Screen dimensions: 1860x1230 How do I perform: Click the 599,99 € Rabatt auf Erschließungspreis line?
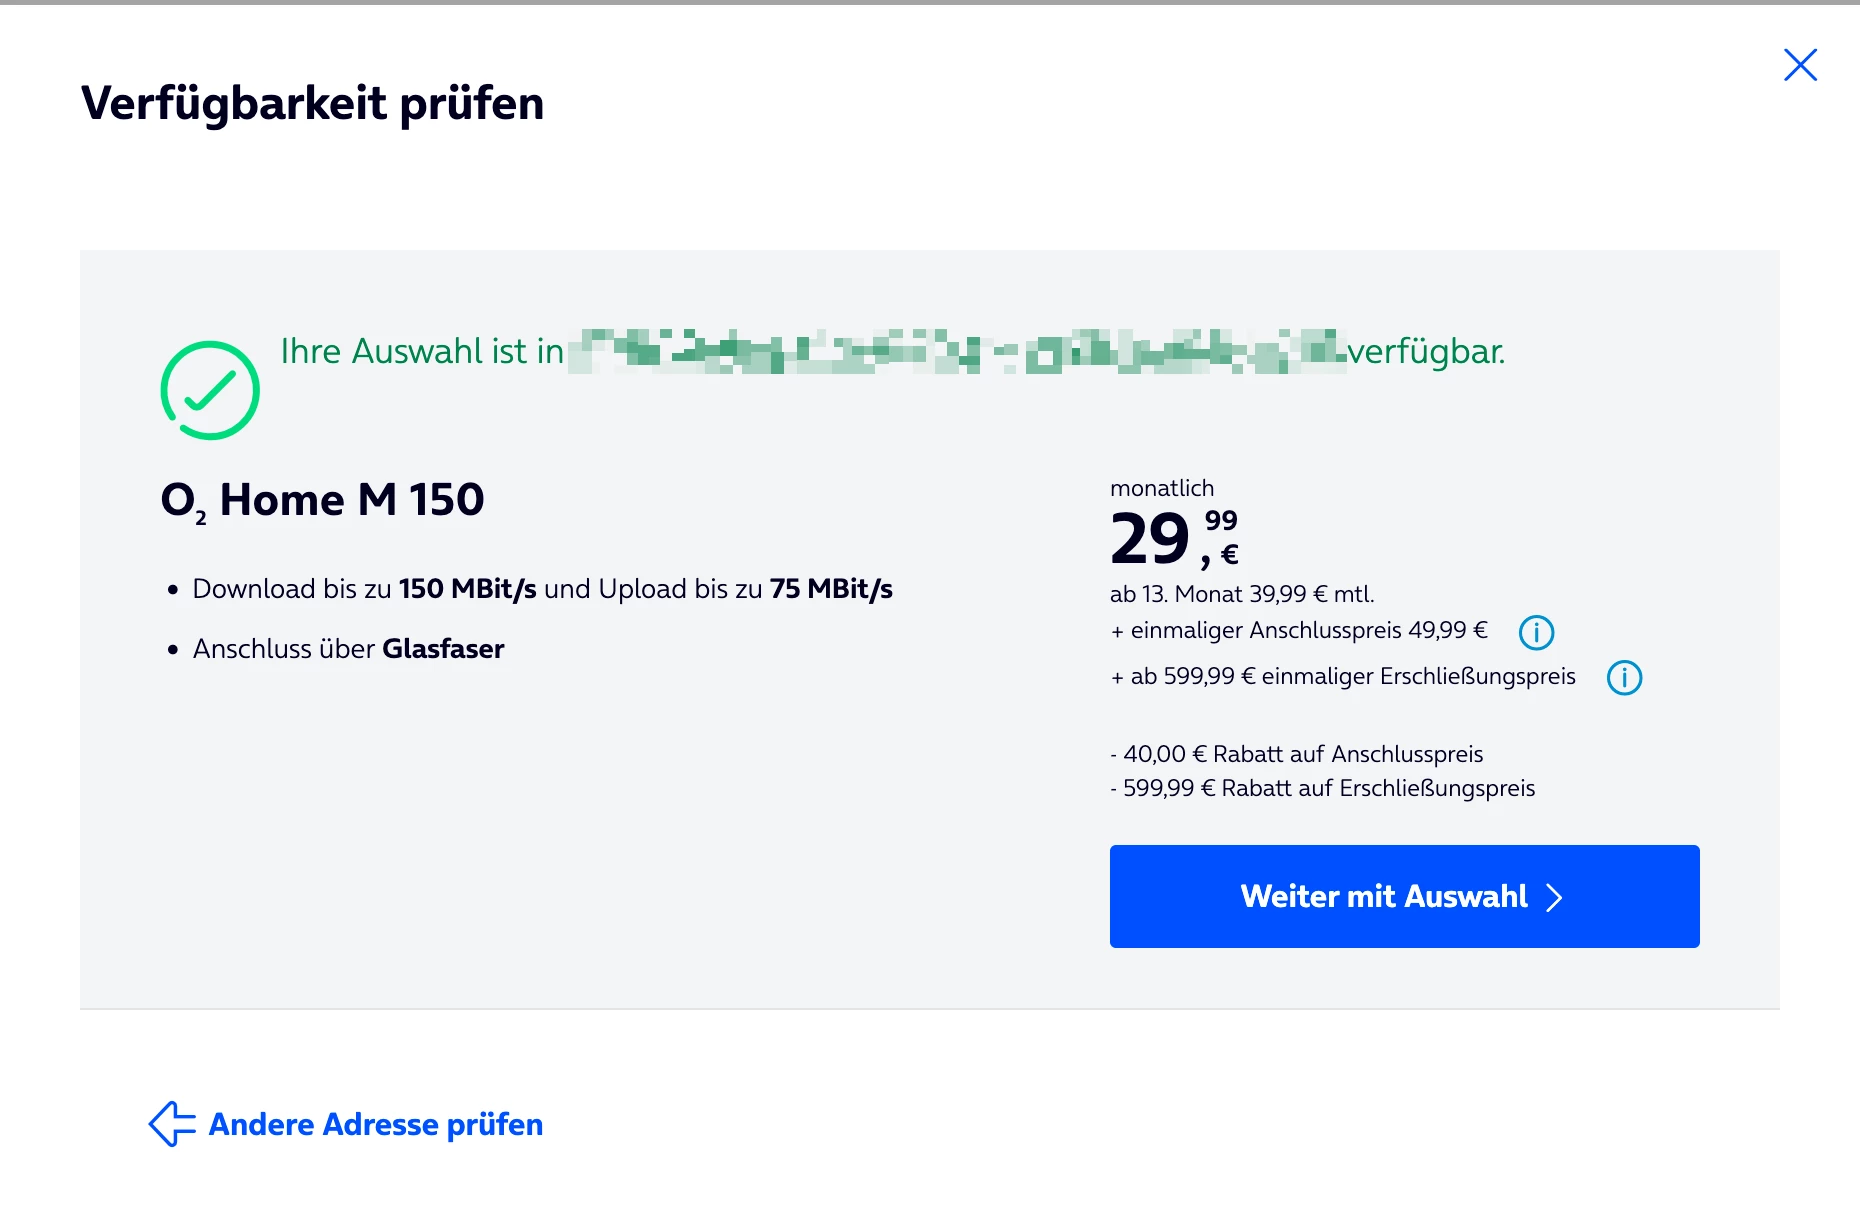(x=1323, y=788)
